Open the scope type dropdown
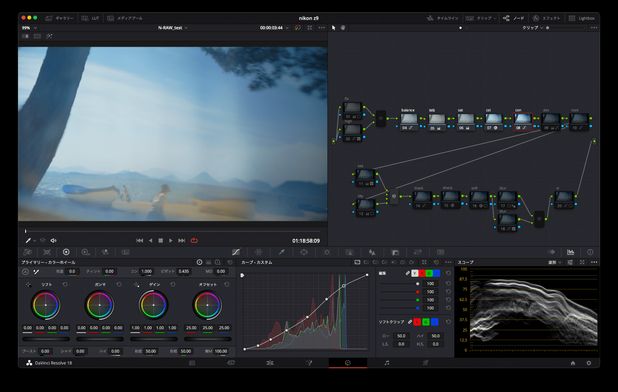618x392 pixels. 554,262
